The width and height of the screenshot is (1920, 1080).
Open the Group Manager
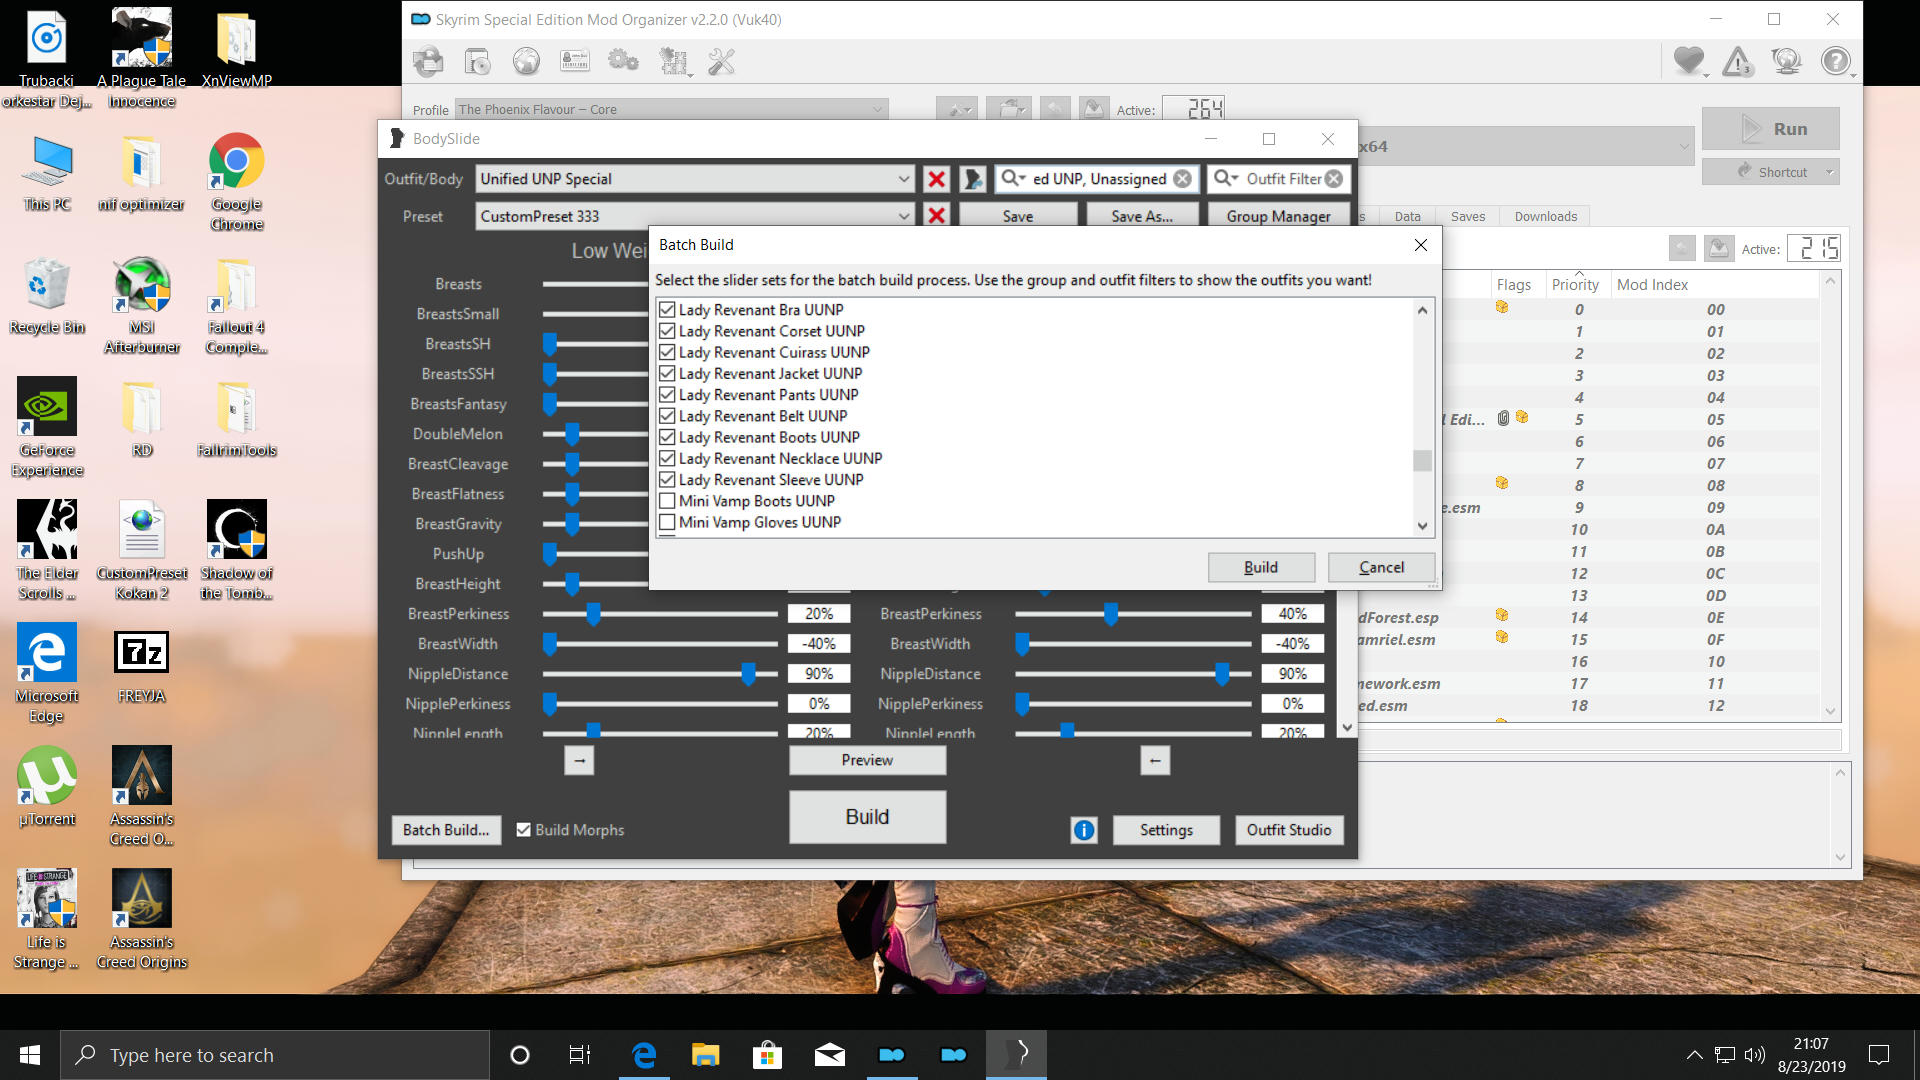coord(1278,216)
